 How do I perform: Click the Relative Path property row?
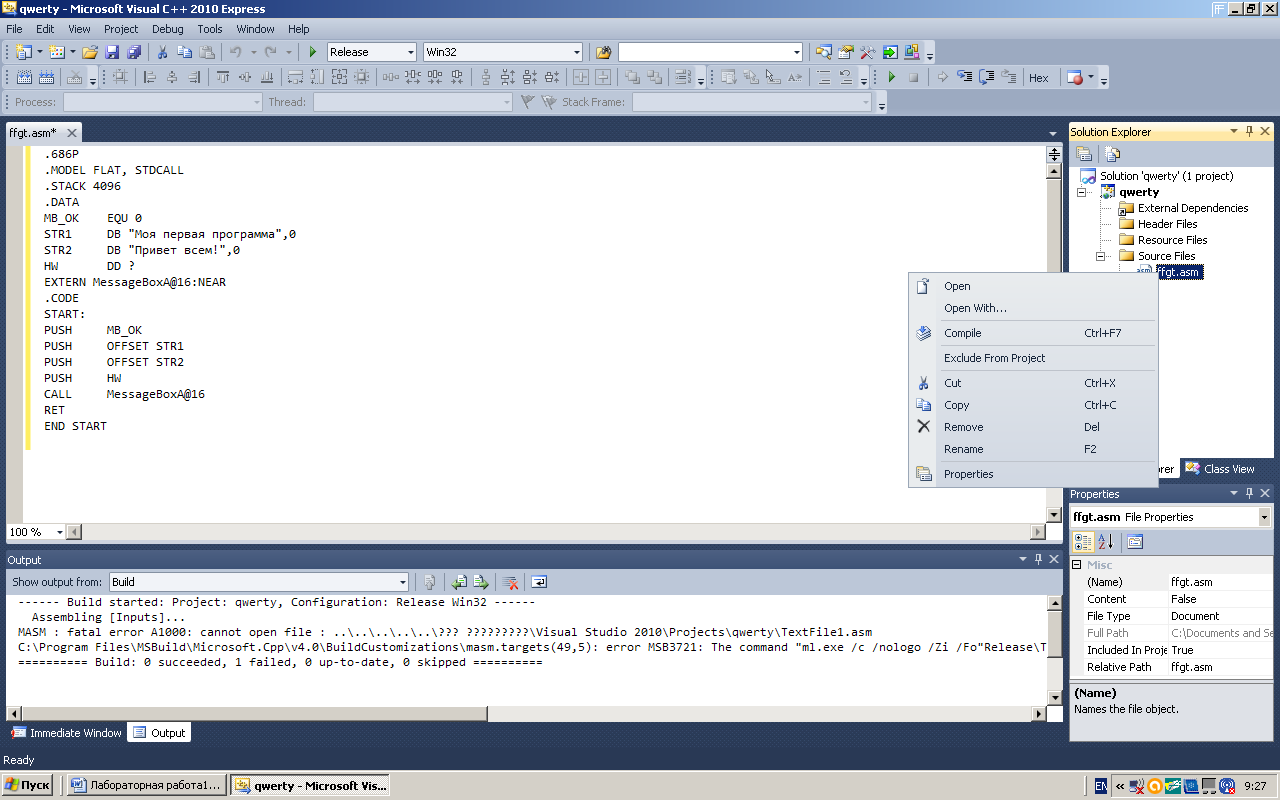click(x=1171, y=667)
